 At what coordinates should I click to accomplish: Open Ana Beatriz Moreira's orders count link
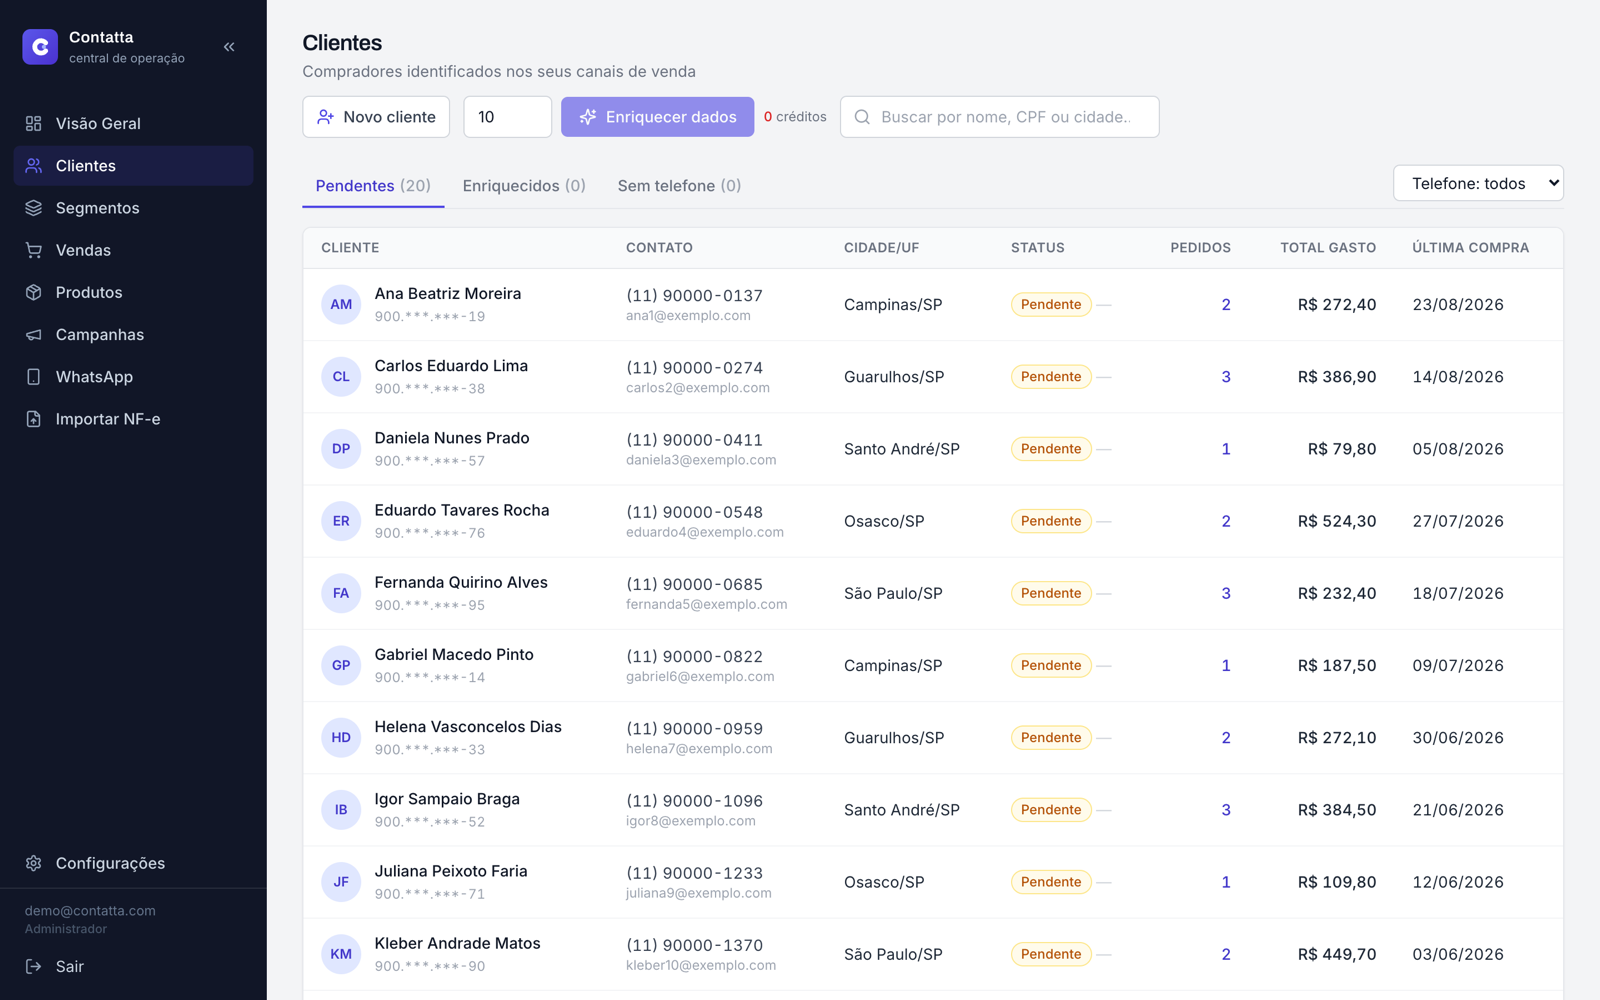point(1226,305)
